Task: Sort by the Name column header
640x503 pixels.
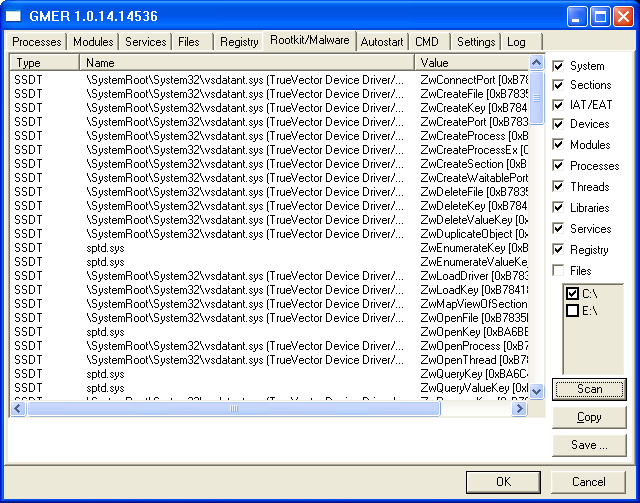Action: tap(247, 62)
